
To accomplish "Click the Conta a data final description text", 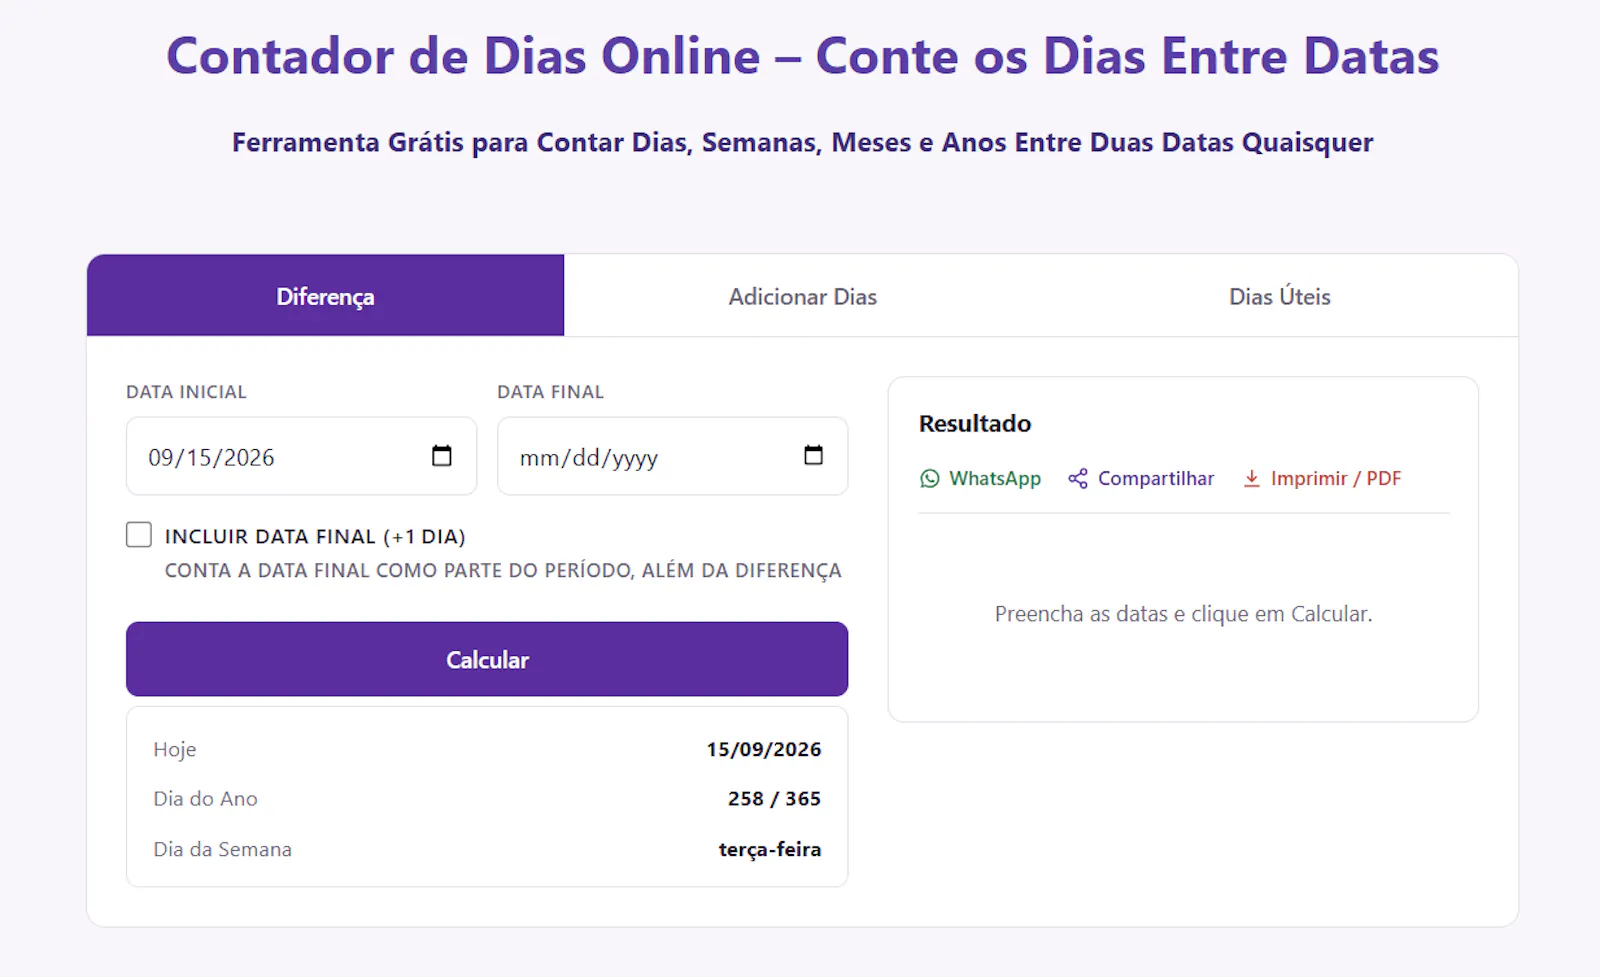I will pos(503,571).
